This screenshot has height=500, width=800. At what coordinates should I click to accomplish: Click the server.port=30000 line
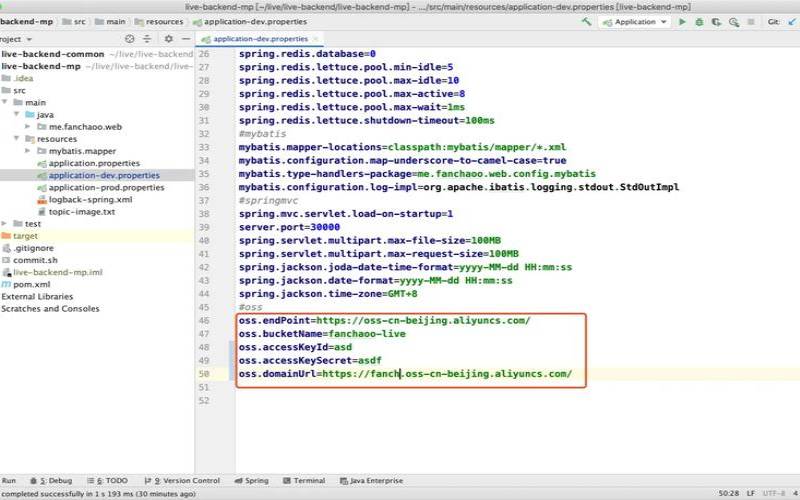click(289, 227)
